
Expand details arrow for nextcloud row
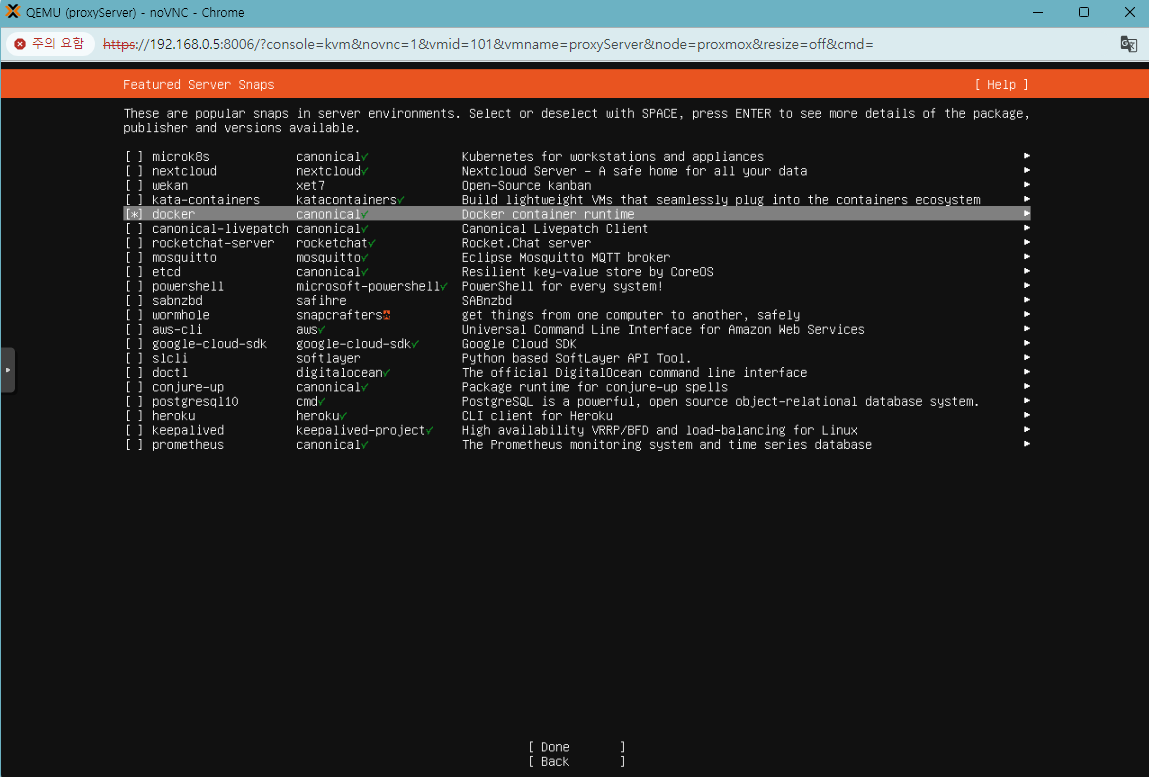pos(1027,170)
